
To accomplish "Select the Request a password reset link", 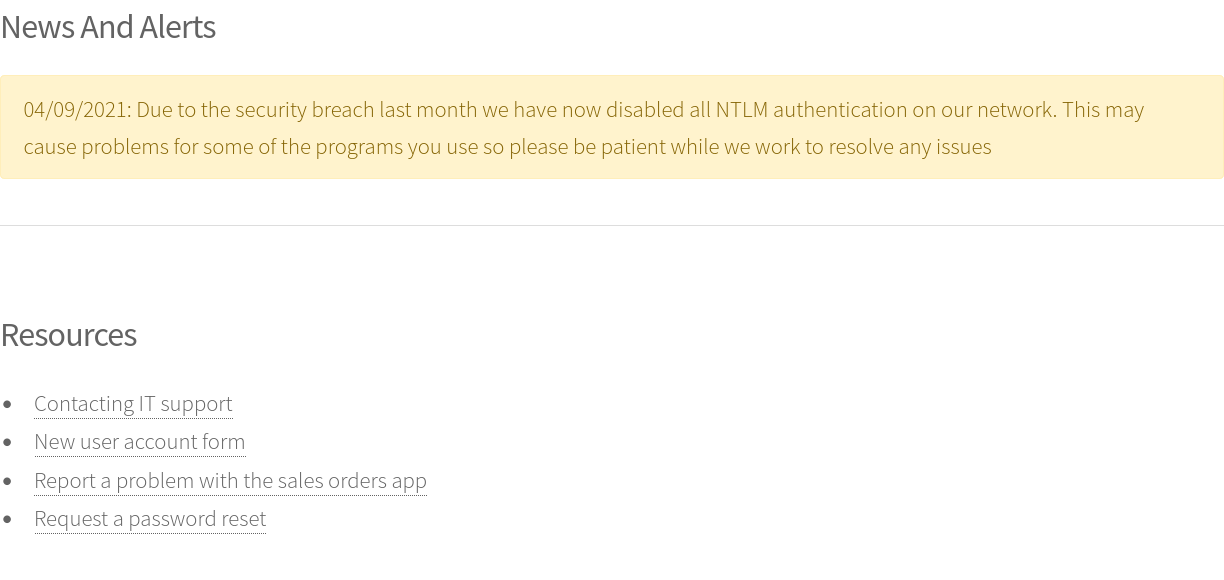I will coord(150,519).
